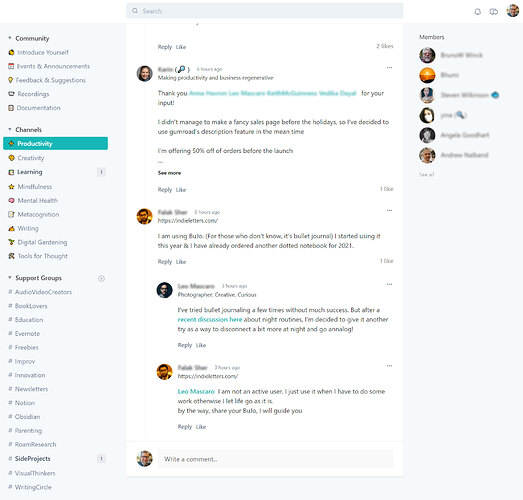Select the Productivity channel
This screenshot has height=500, width=523.
click(55, 143)
